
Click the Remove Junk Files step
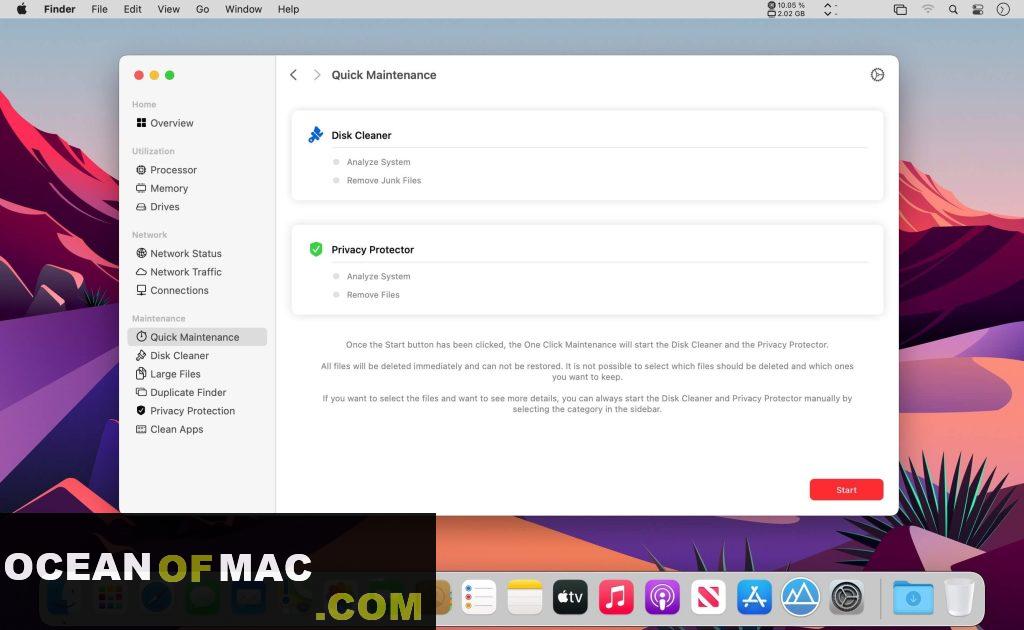[384, 180]
